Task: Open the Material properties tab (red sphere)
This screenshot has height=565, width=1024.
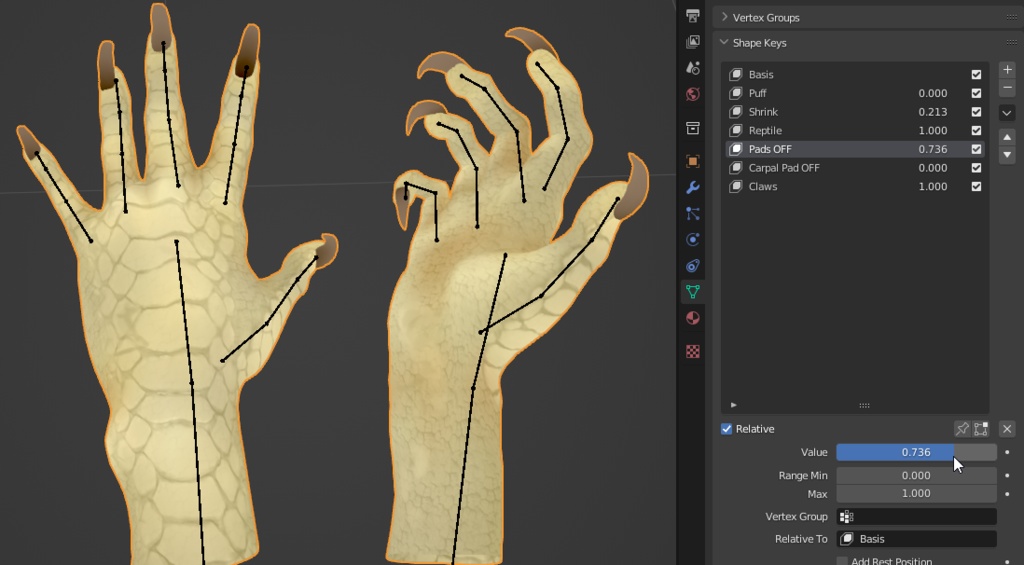Action: [x=693, y=318]
